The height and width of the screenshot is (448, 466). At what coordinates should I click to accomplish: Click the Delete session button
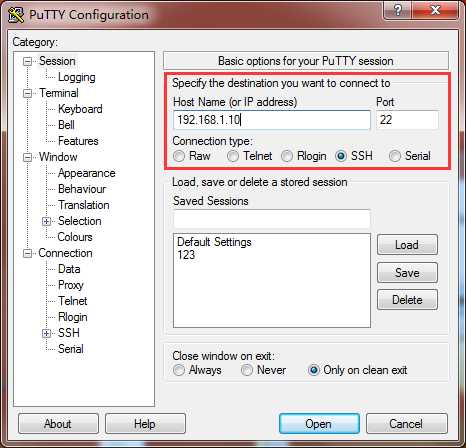pos(407,300)
